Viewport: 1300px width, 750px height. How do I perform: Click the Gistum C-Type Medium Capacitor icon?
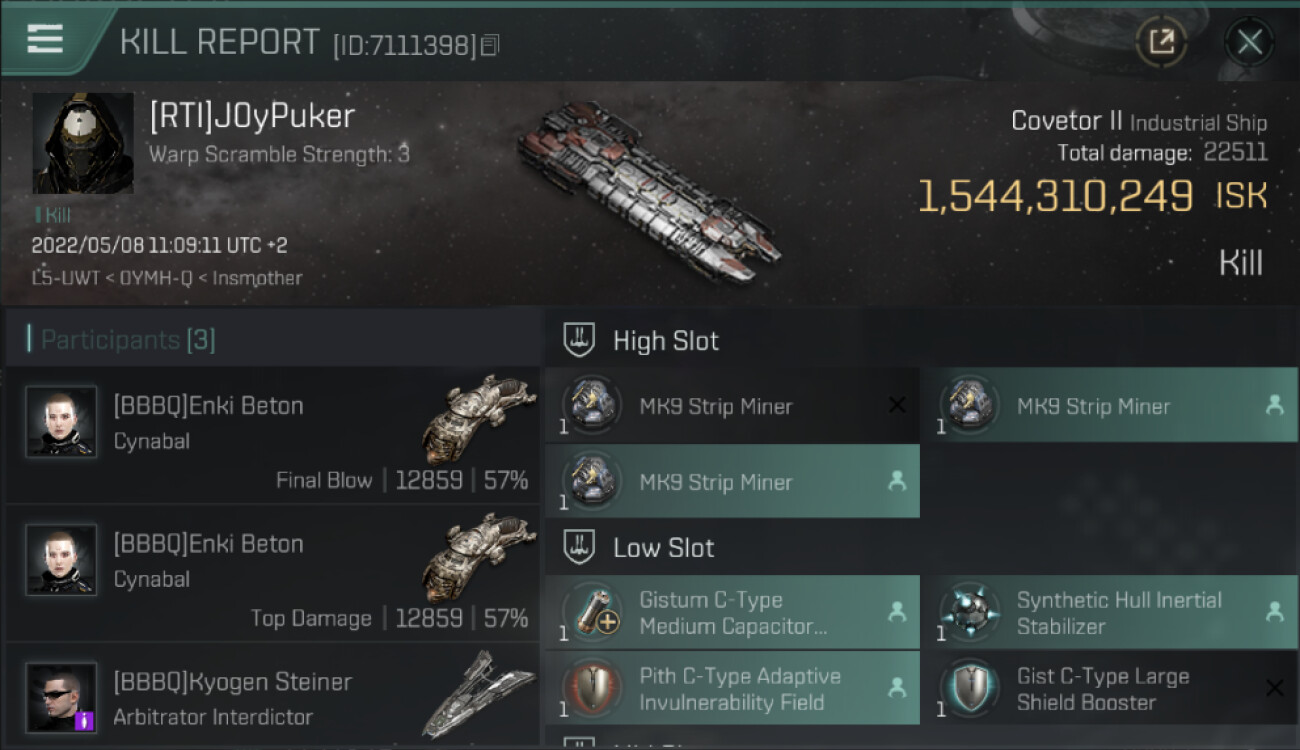592,612
